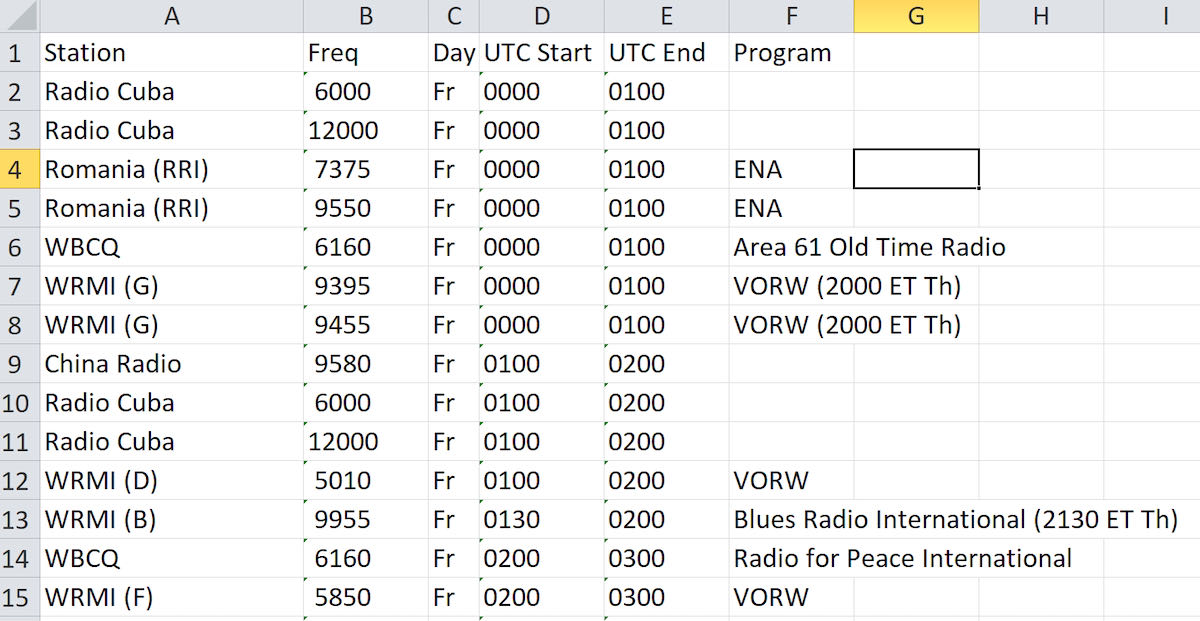The width and height of the screenshot is (1200, 621).
Task: Select row 1 header
Action: pos(20,52)
